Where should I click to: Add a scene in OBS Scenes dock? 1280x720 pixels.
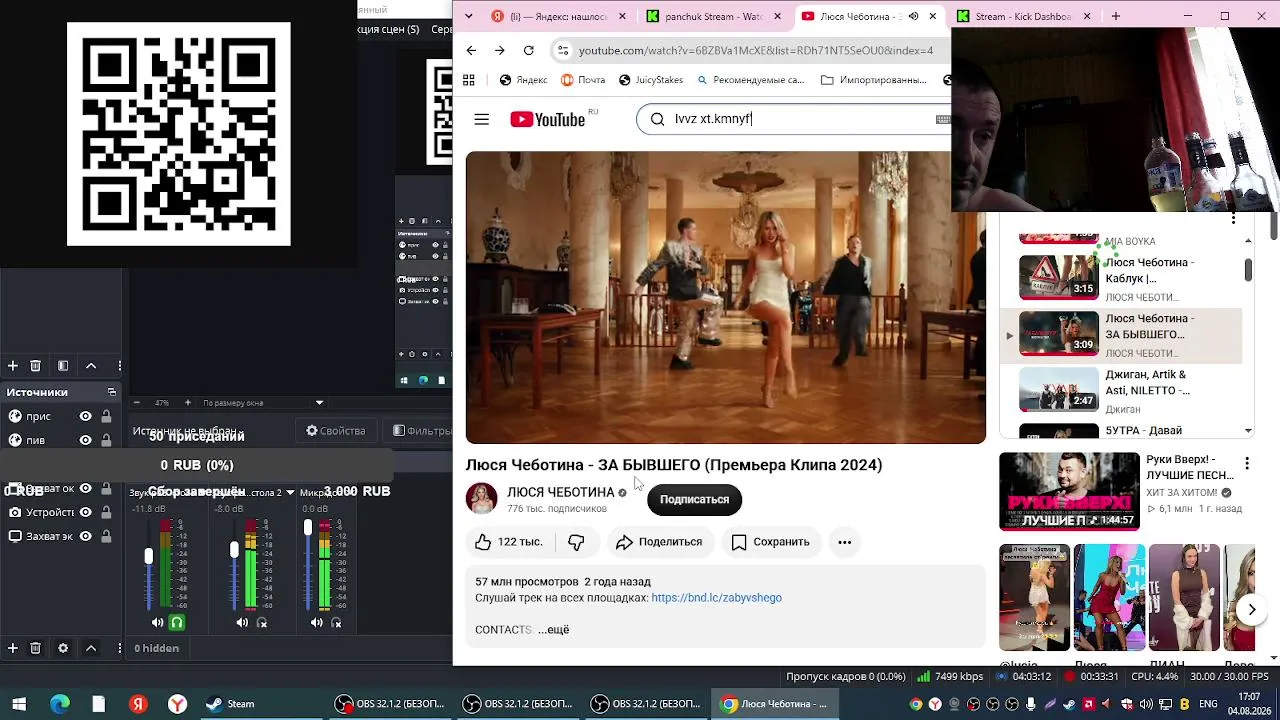click(13, 366)
